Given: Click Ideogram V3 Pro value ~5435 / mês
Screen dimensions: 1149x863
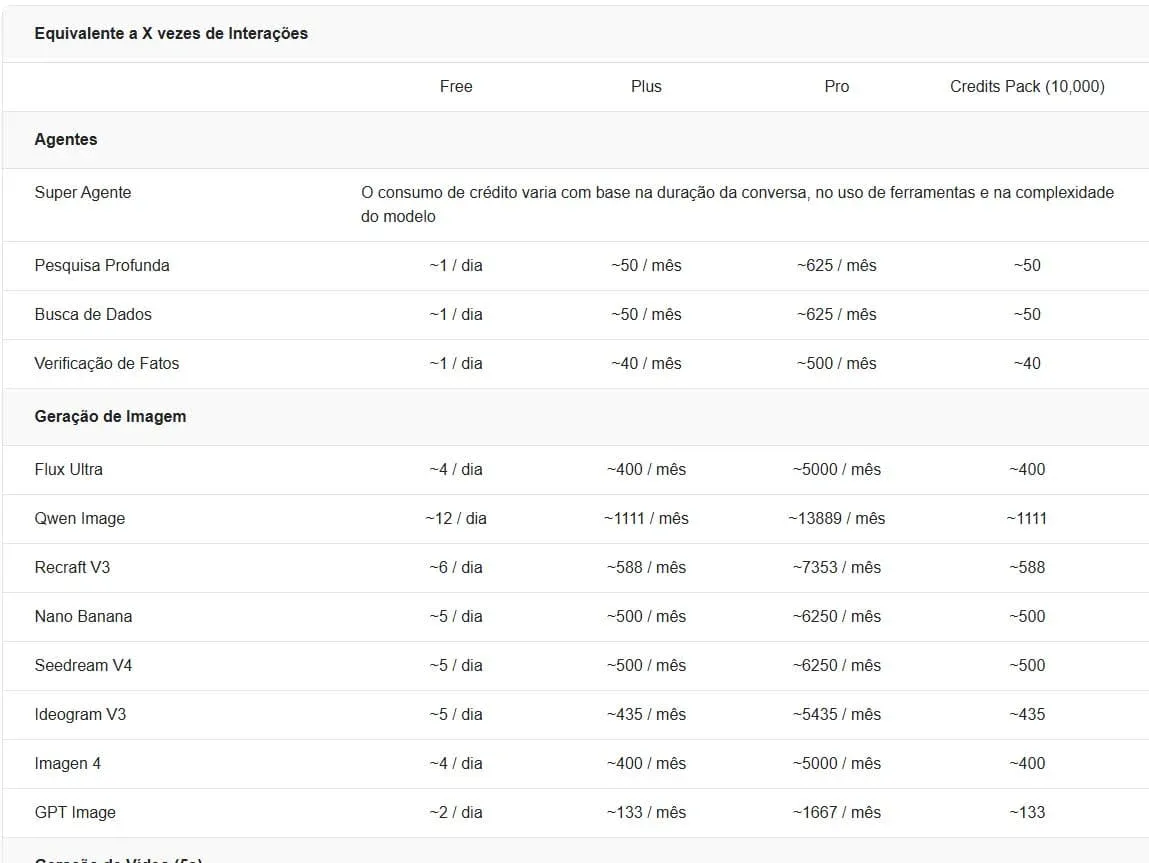Looking at the screenshot, I should [x=837, y=715].
